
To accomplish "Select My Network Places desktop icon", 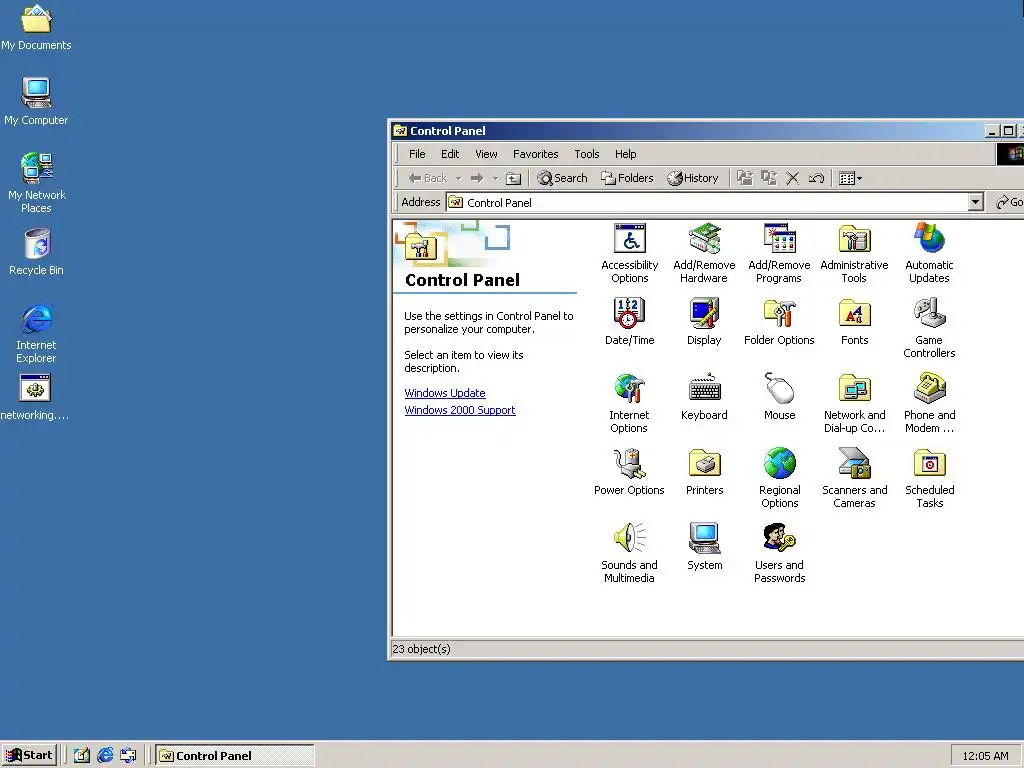I will coord(36,183).
